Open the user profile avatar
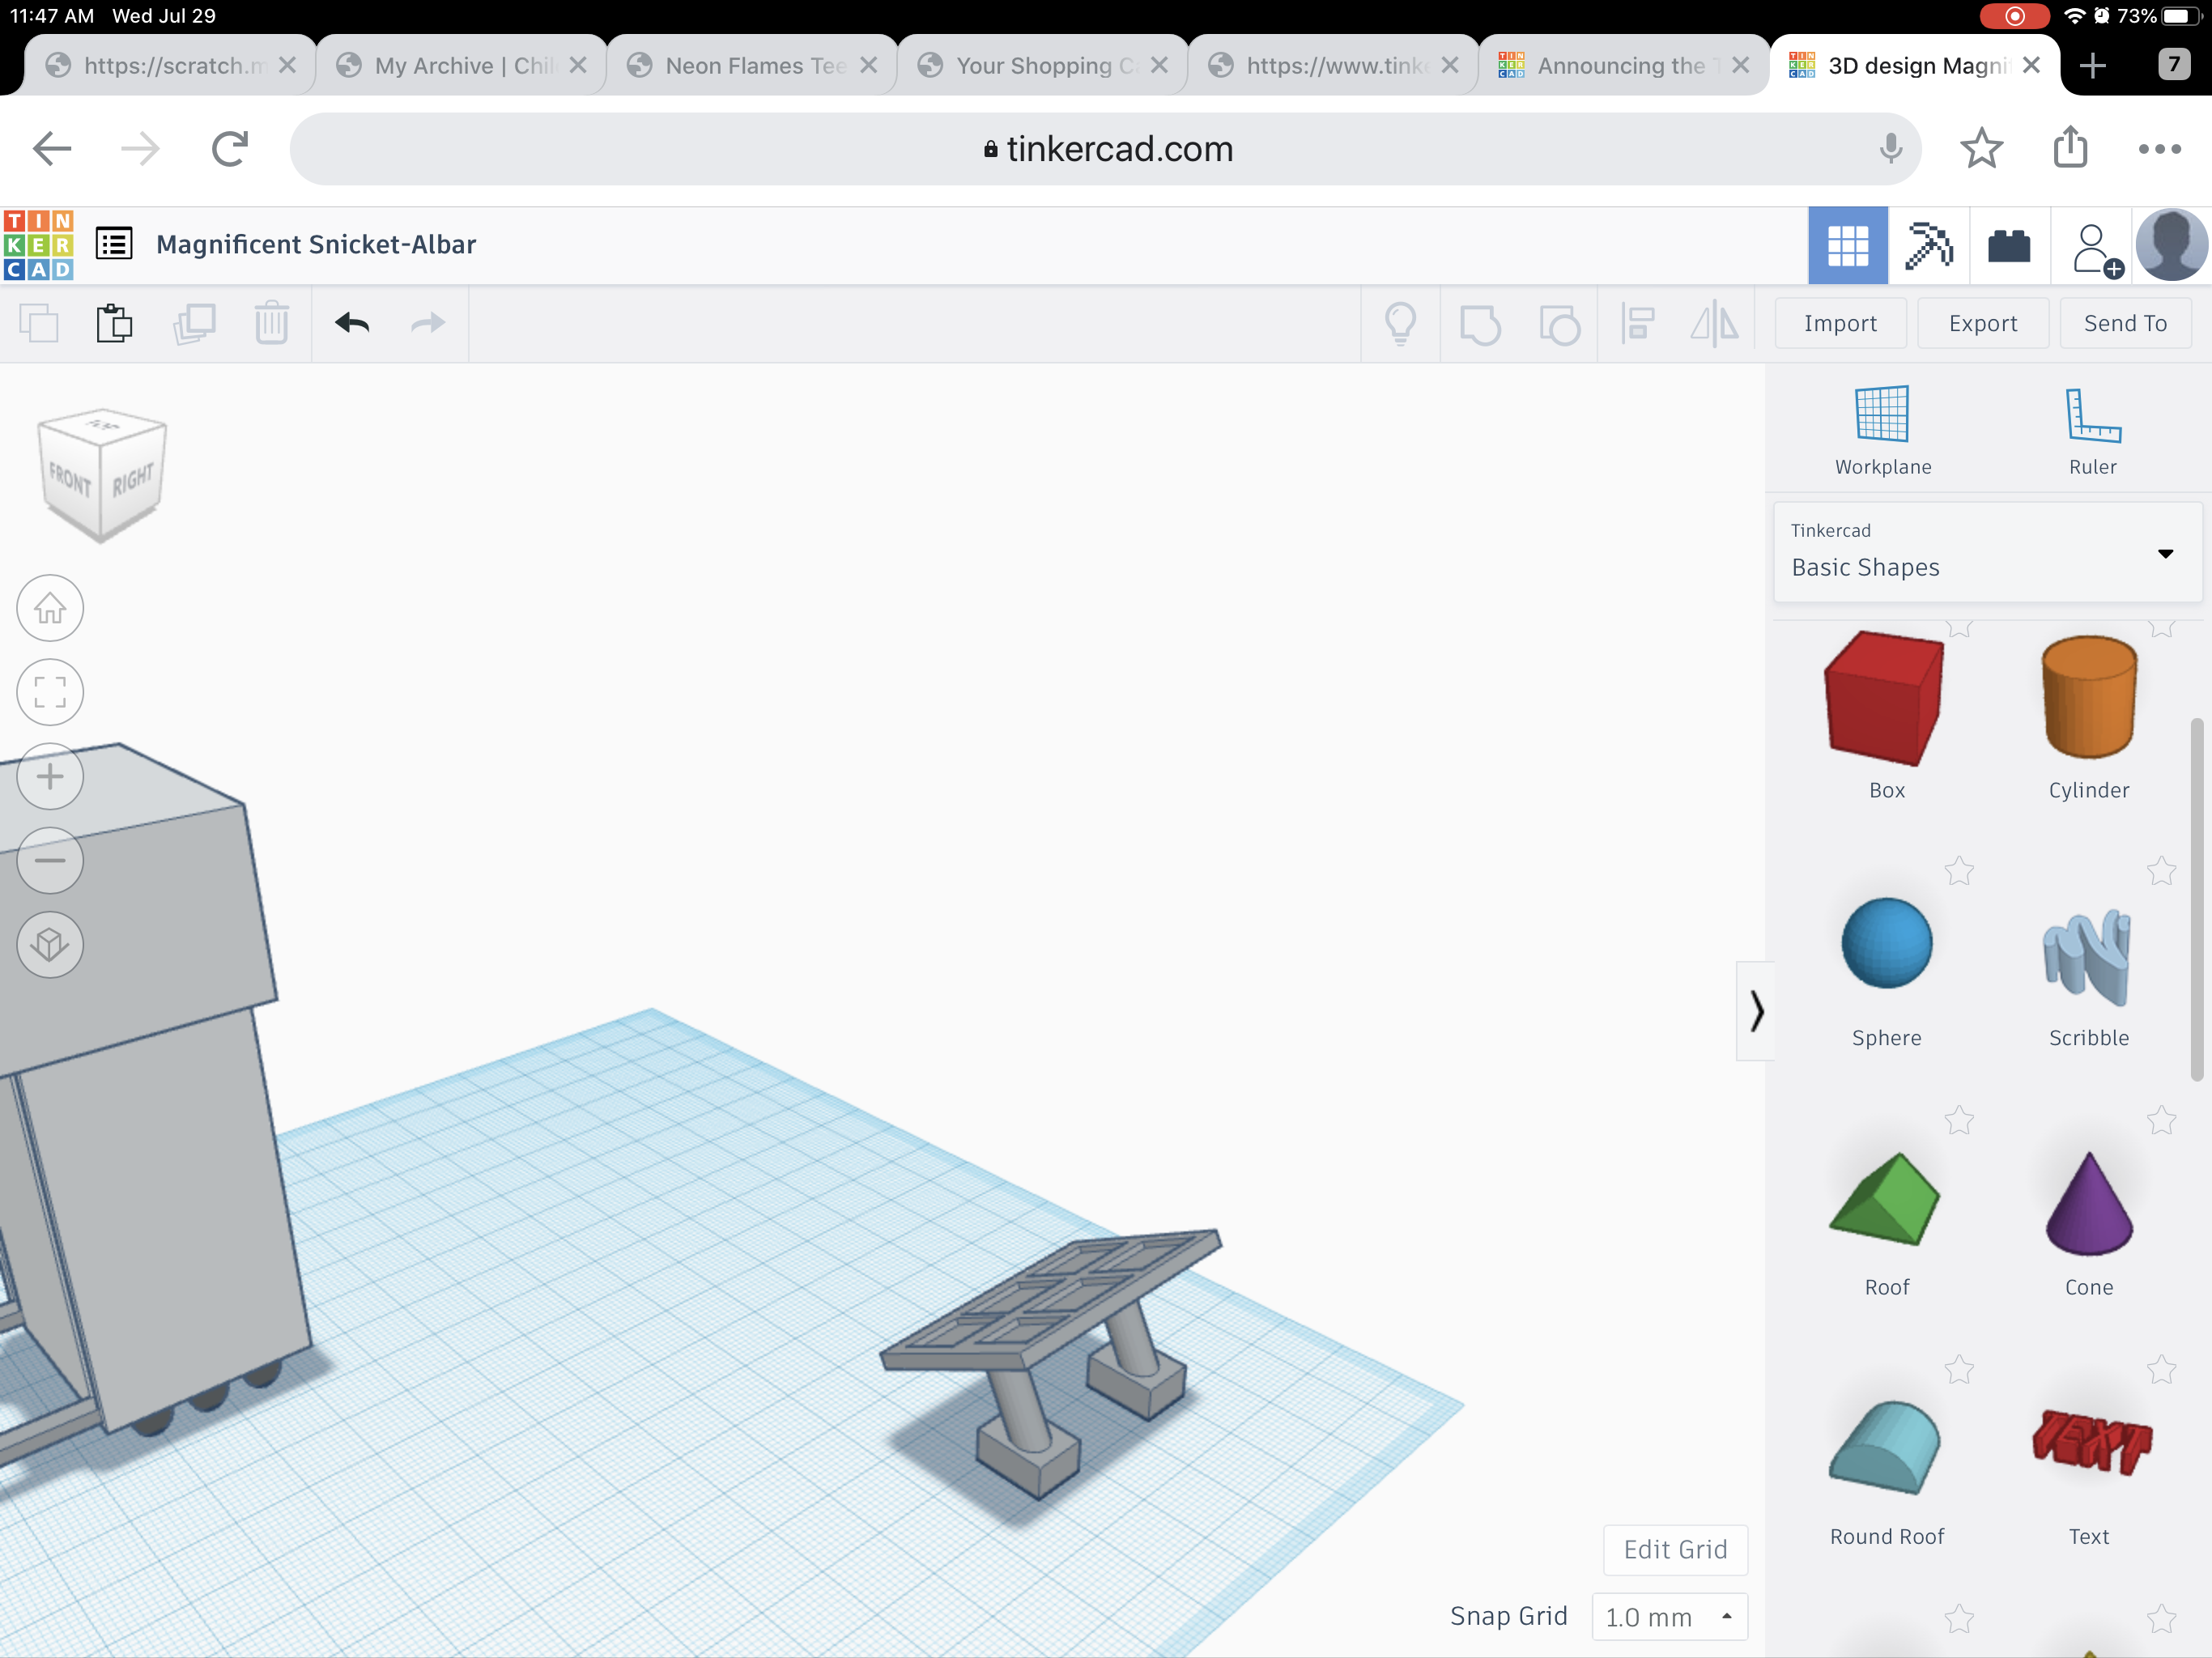This screenshot has height=1658, width=2212. click(x=2171, y=245)
